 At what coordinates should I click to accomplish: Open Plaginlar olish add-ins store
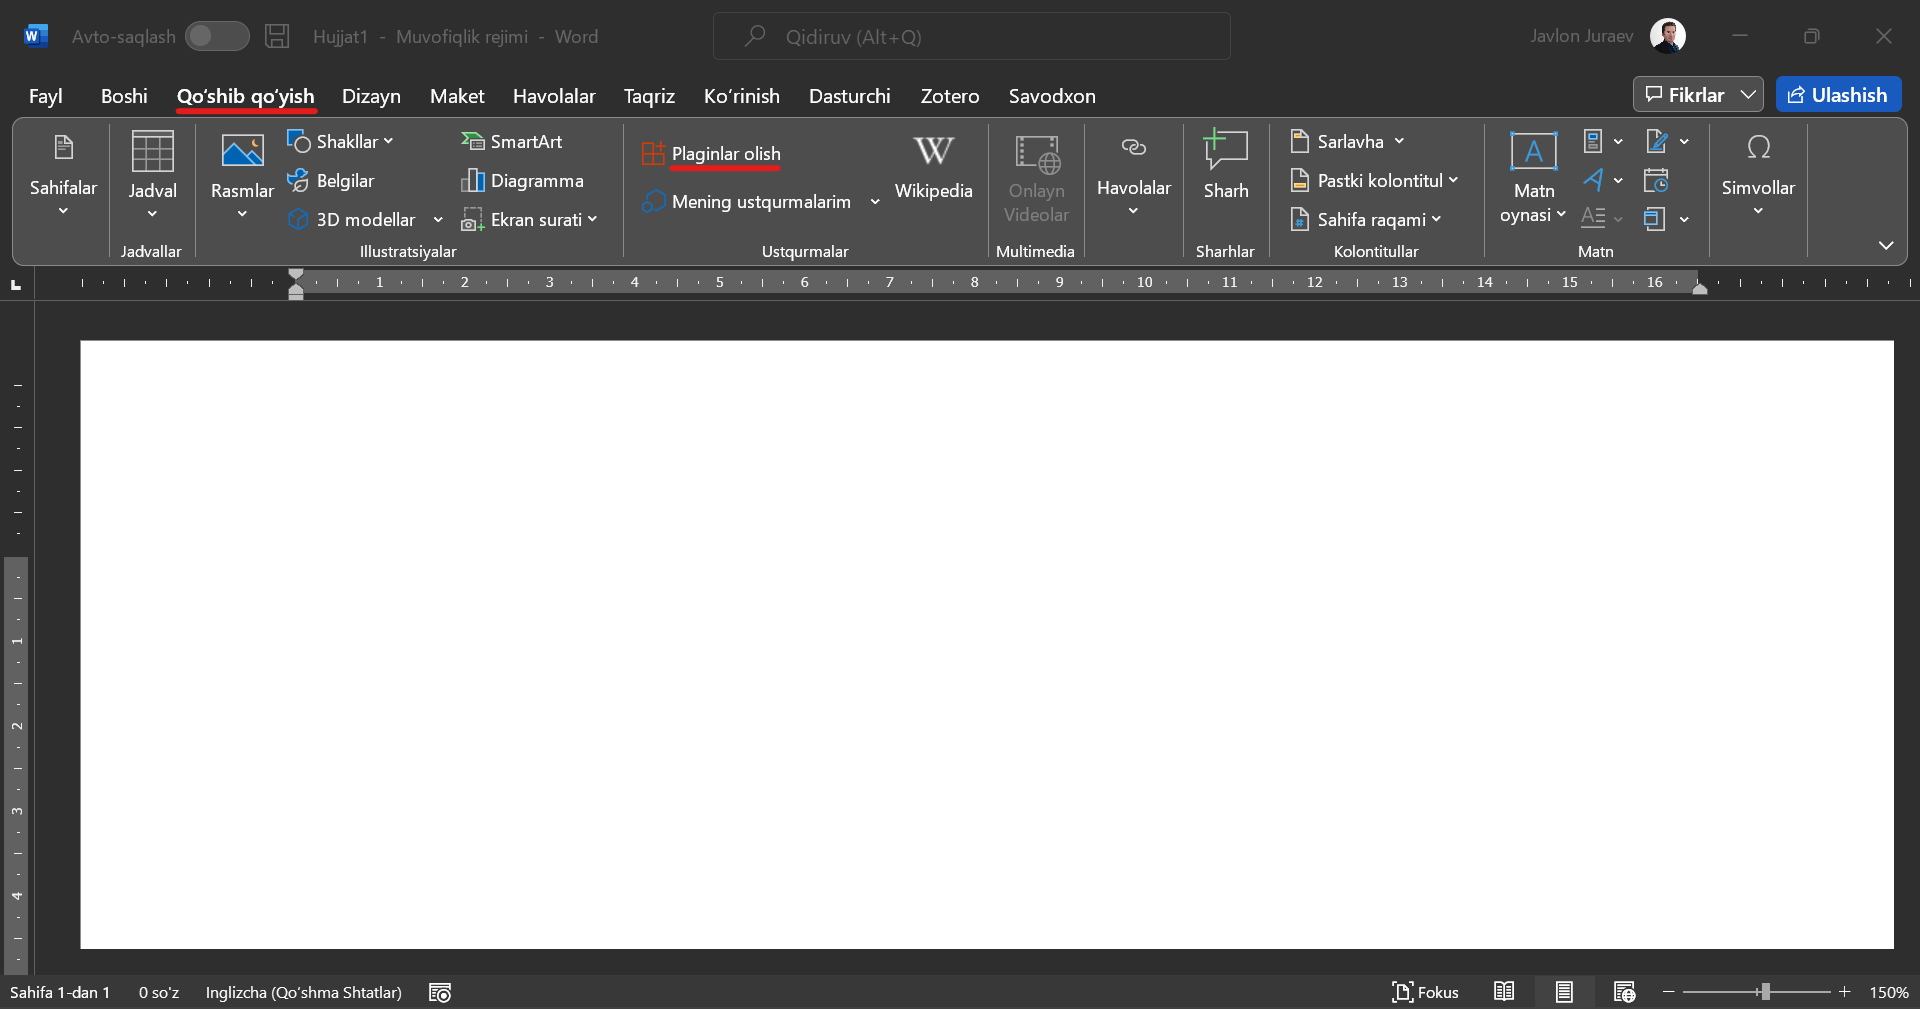coord(712,154)
